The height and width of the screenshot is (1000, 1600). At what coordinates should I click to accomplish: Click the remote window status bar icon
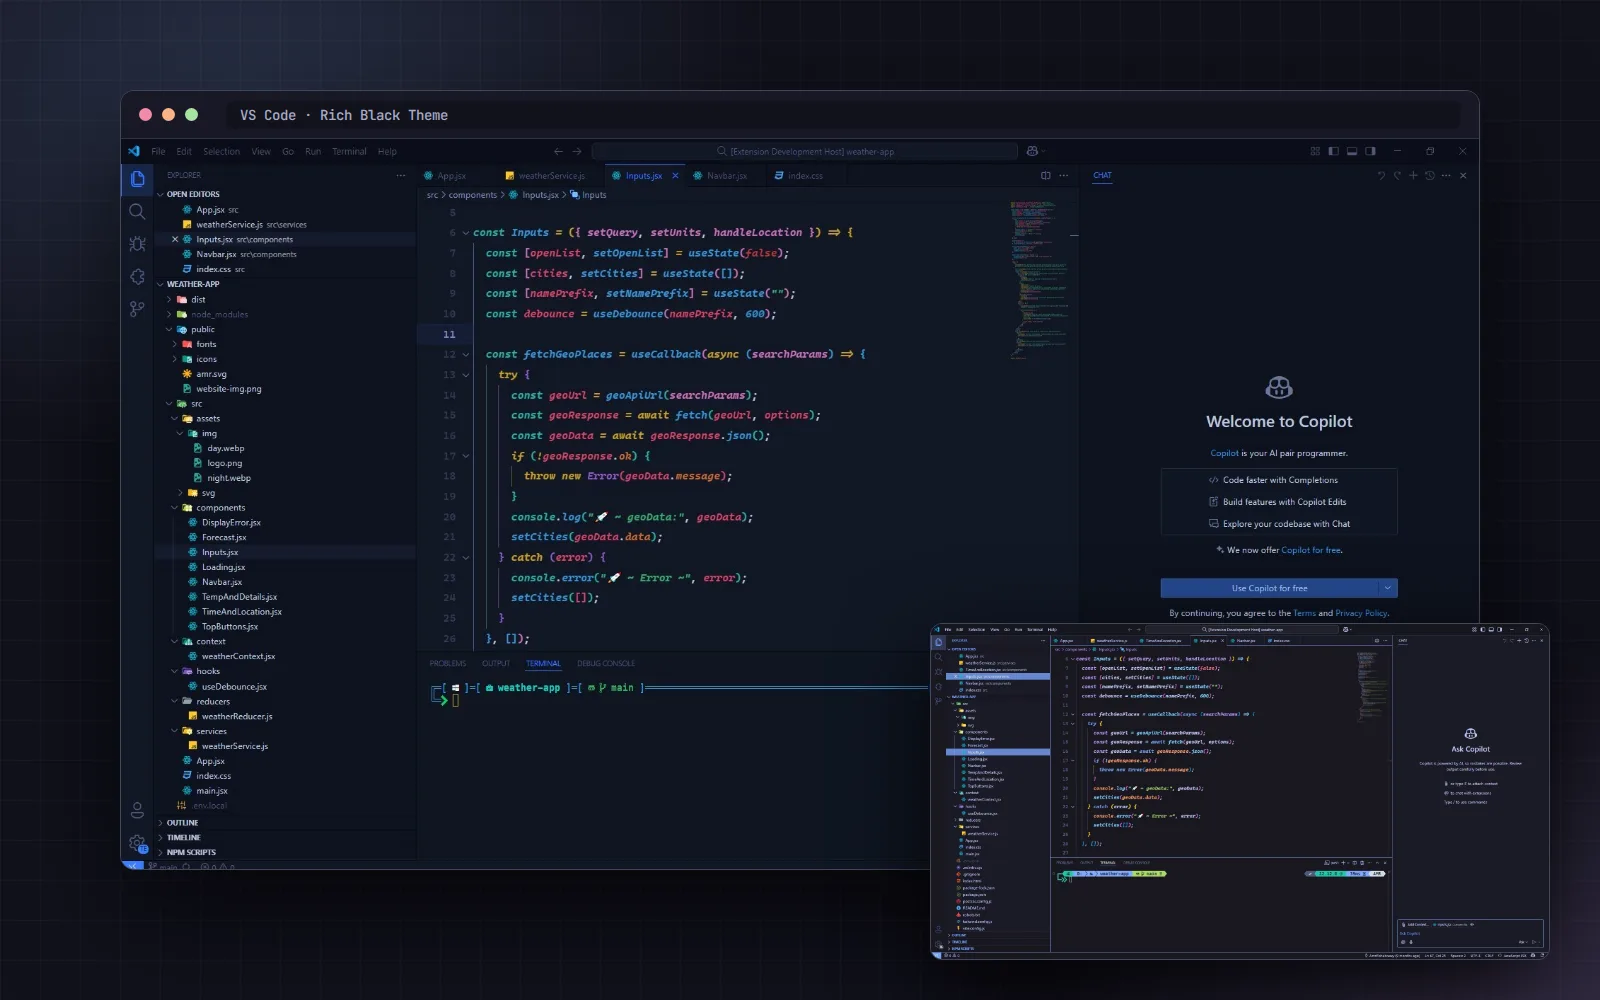pyautogui.click(x=132, y=865)
